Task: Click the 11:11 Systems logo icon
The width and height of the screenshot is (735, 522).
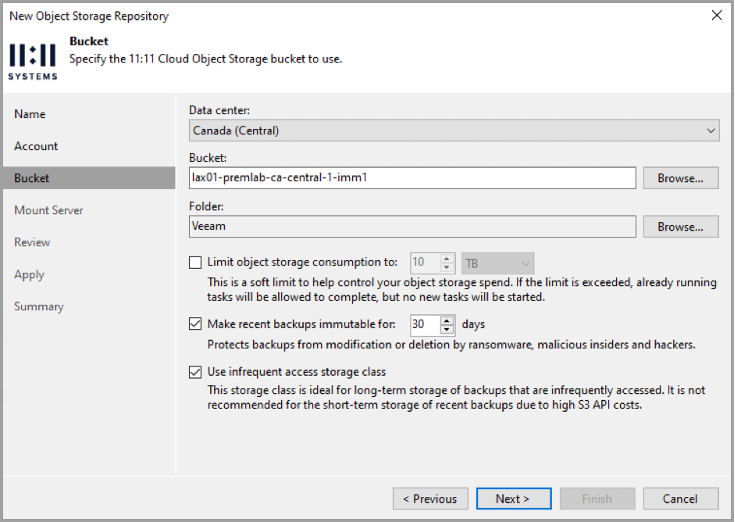Action: pos(32,62)
